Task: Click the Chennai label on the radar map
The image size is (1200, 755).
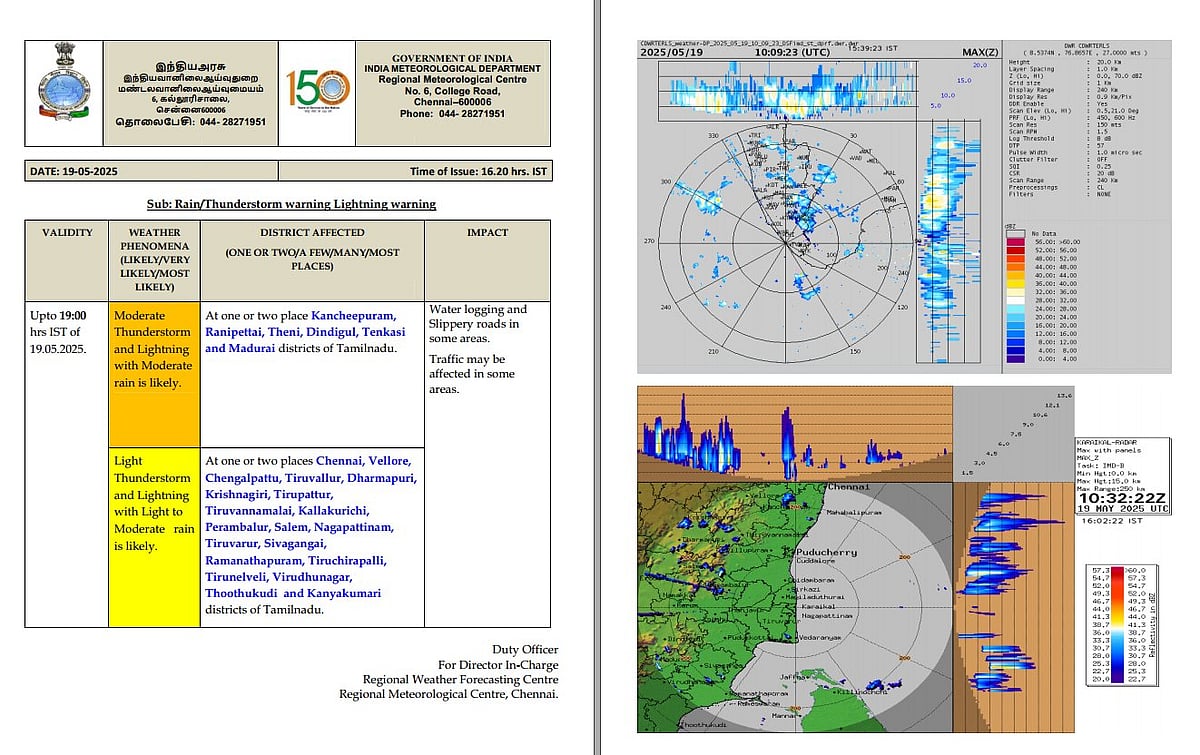Action: (848, 488)
